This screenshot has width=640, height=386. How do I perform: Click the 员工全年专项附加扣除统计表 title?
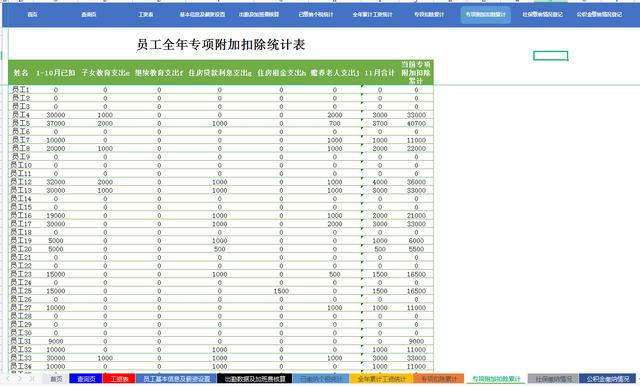[221, 44]
